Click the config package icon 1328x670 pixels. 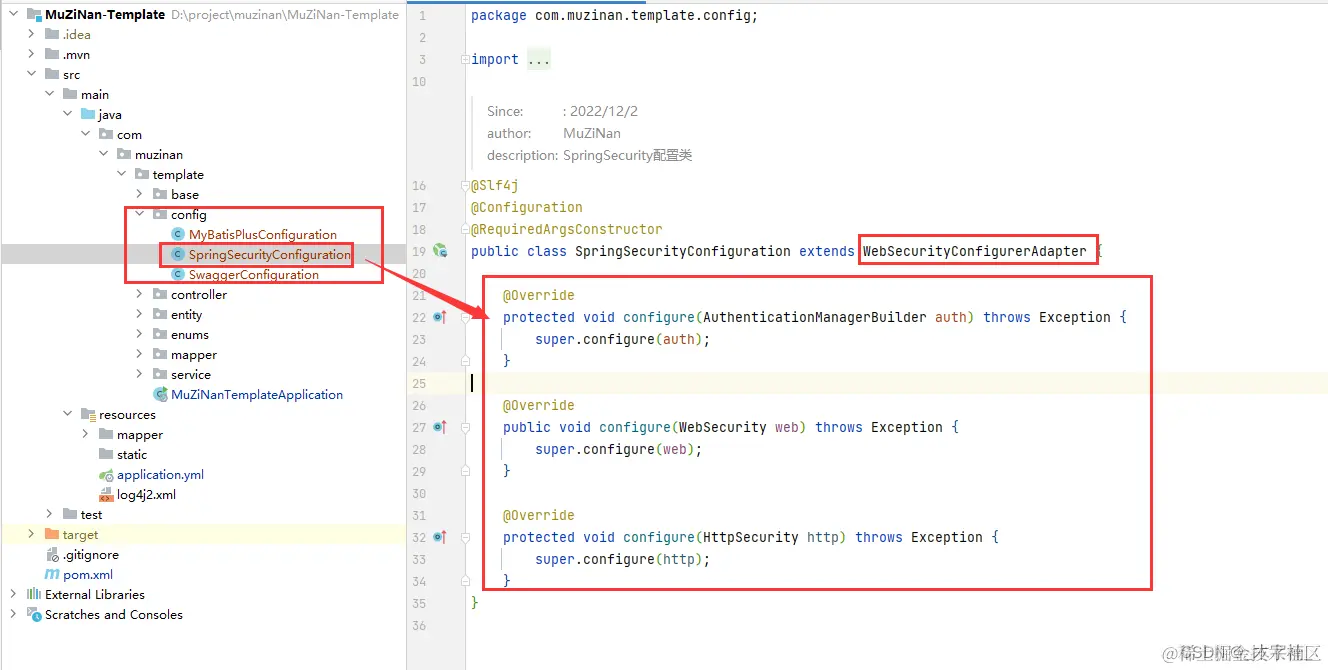point(160,215)
